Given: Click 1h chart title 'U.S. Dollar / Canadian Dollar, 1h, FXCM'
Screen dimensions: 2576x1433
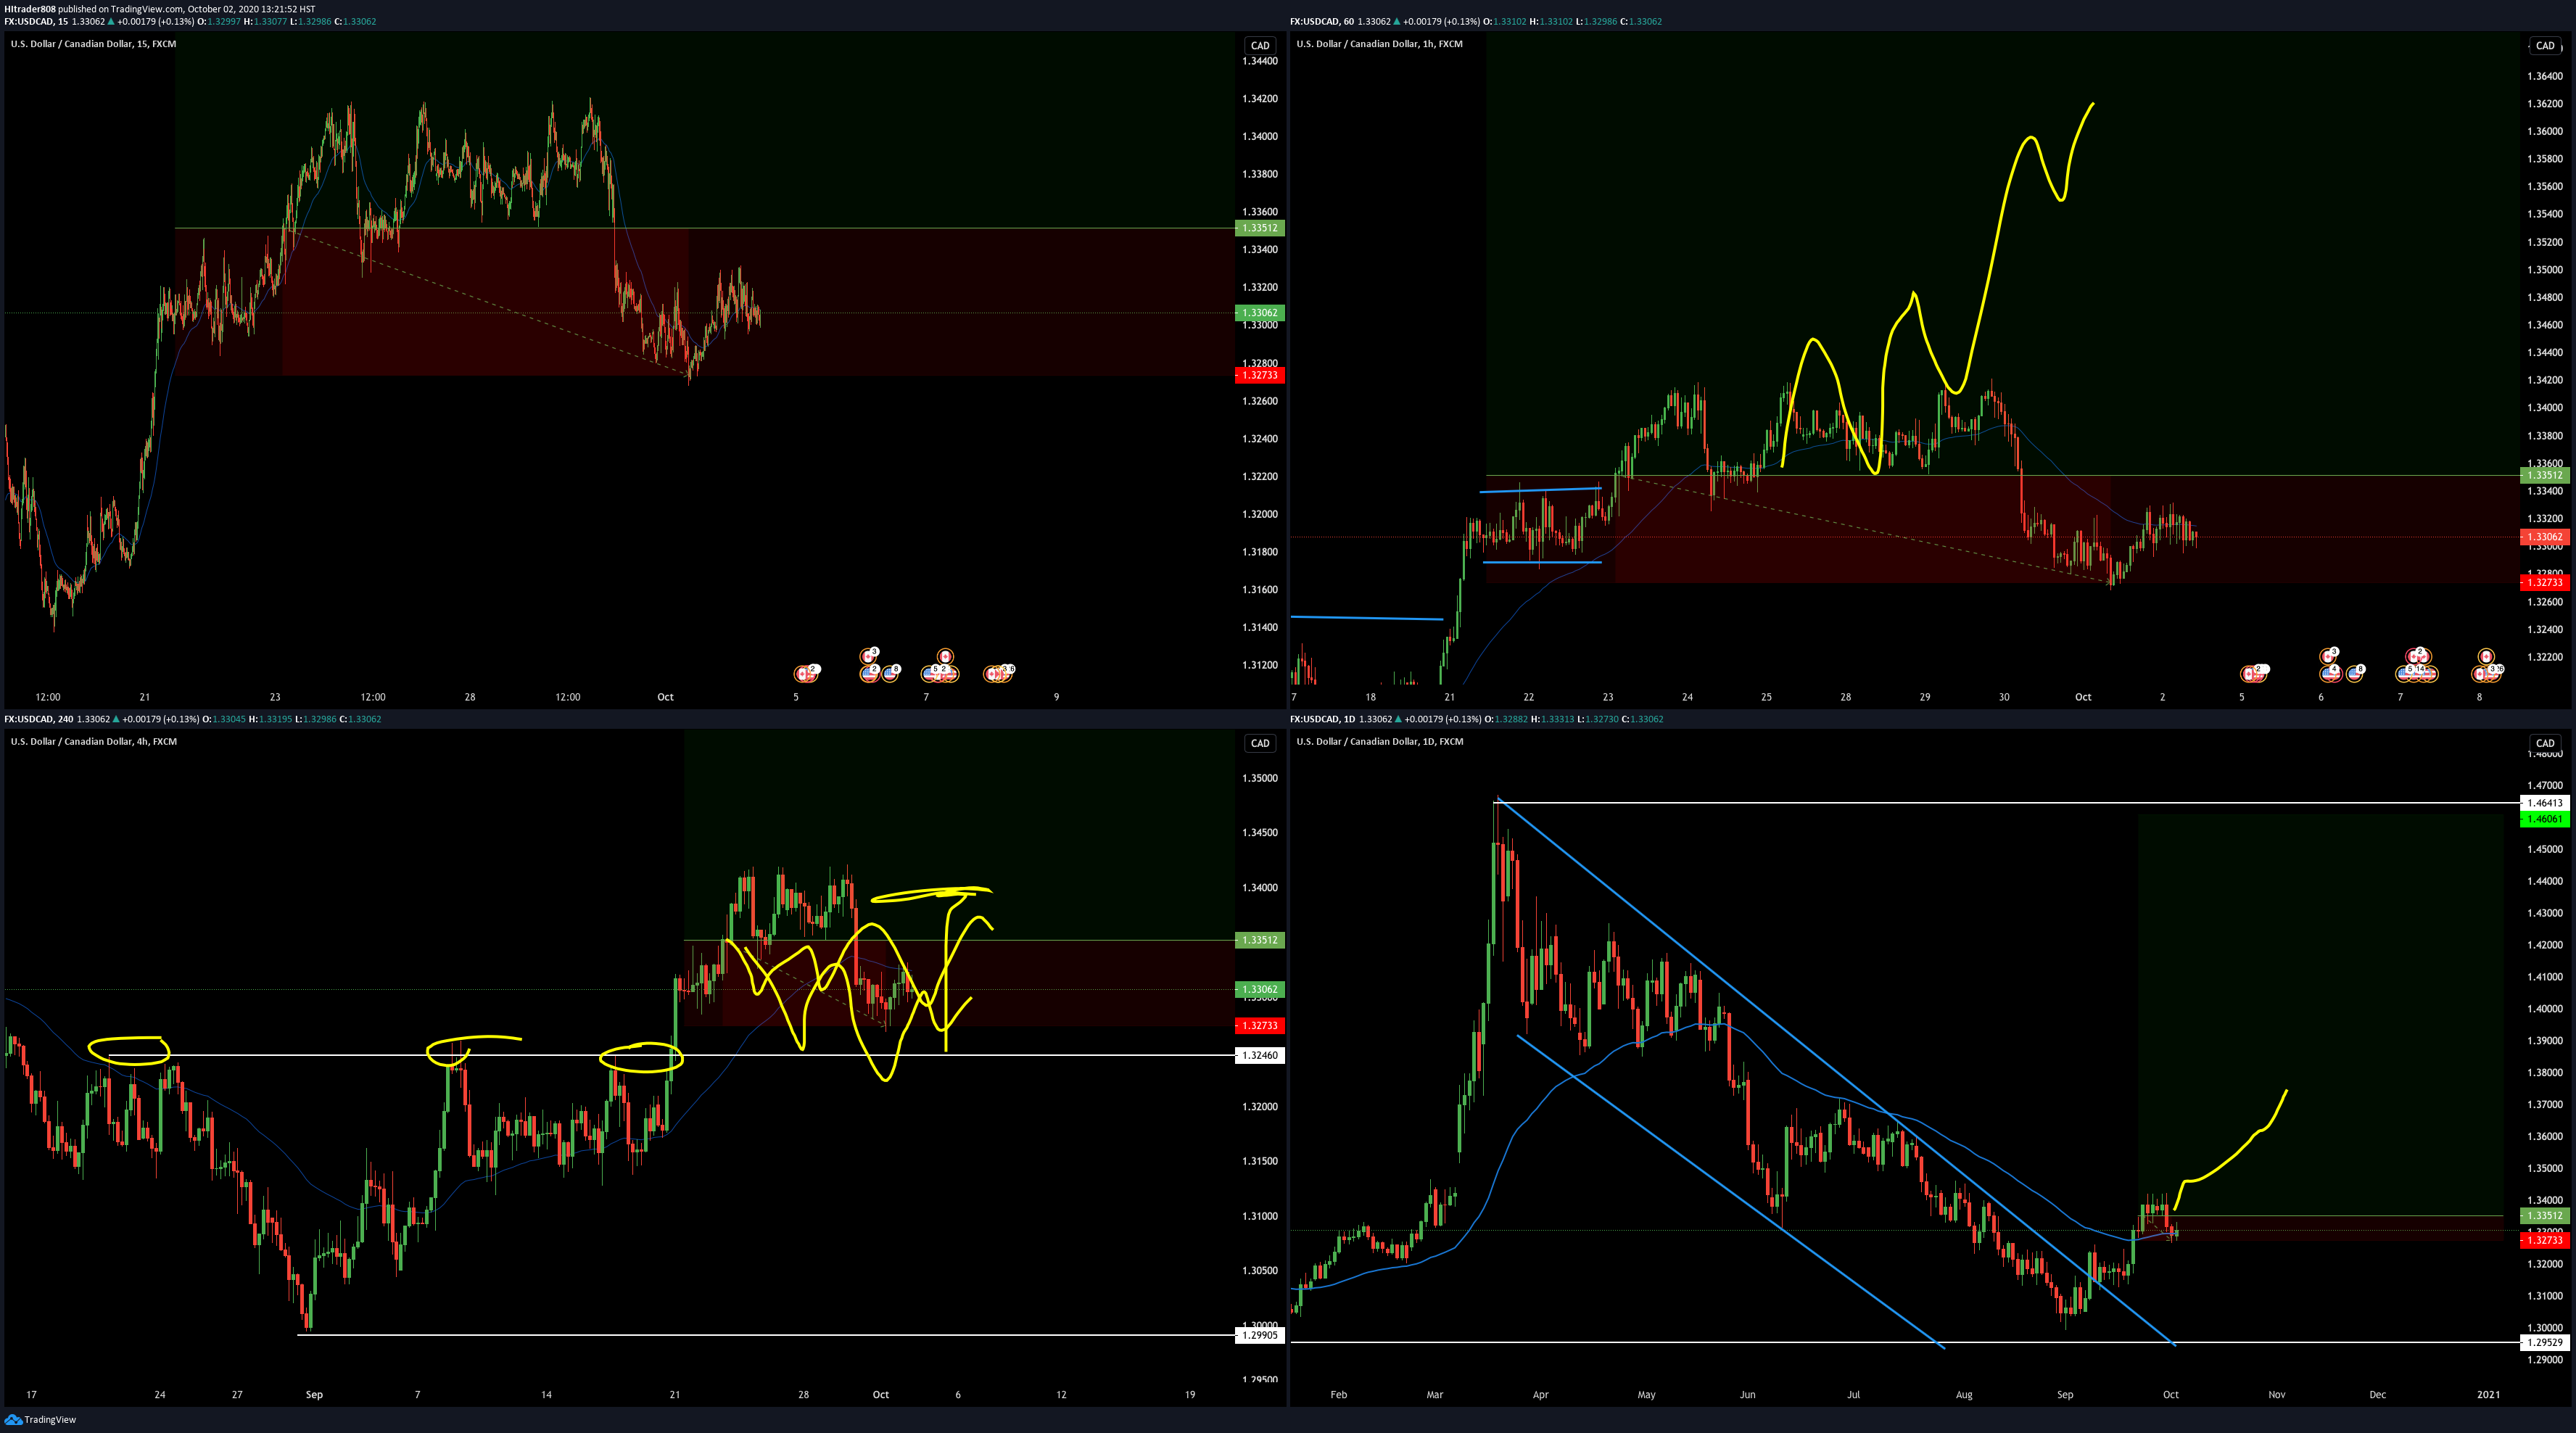Looking at the screenshot, I should [1379, 44].
